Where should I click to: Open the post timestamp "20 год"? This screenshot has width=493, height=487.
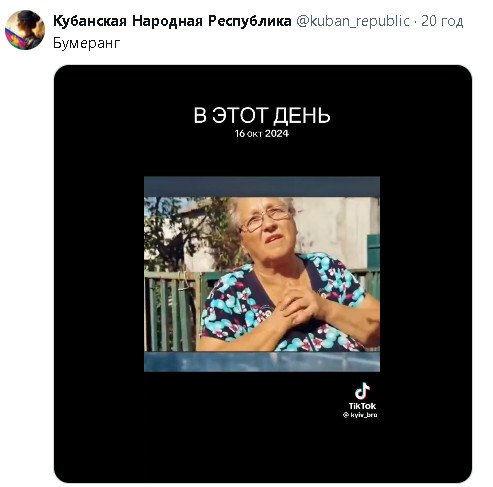[442, 21]
